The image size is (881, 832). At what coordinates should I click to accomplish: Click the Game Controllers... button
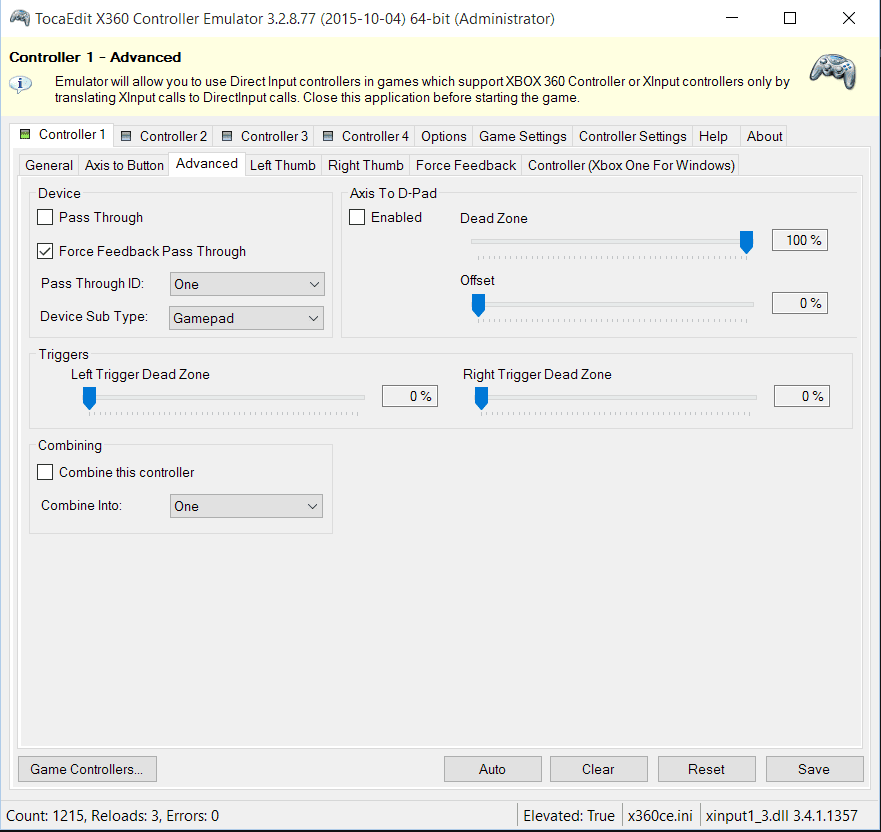[x=87, y=769]
